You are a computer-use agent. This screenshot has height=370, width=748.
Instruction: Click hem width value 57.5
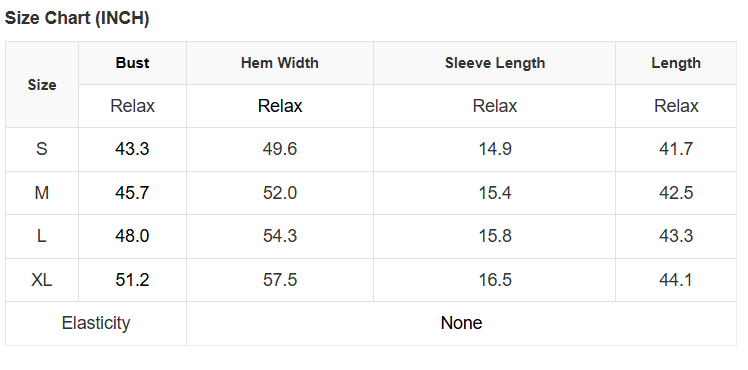click(x=280, y=280)
